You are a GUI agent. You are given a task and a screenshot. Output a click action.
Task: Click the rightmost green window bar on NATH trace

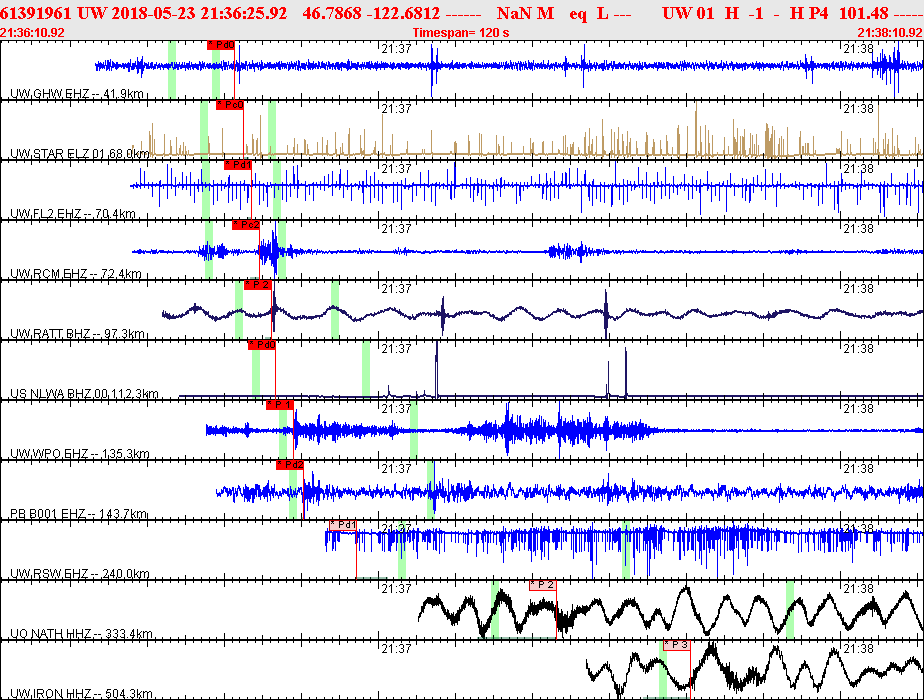click(x=790, y=610)
